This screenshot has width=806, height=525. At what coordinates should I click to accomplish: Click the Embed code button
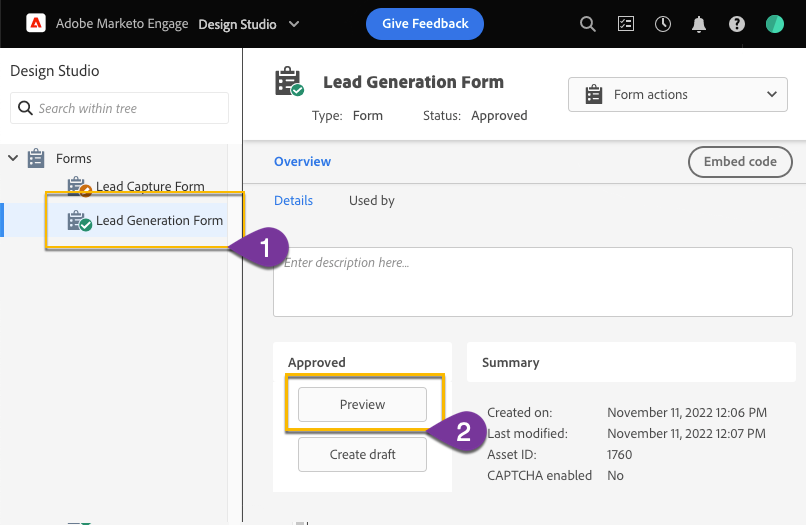pos(740,162)
